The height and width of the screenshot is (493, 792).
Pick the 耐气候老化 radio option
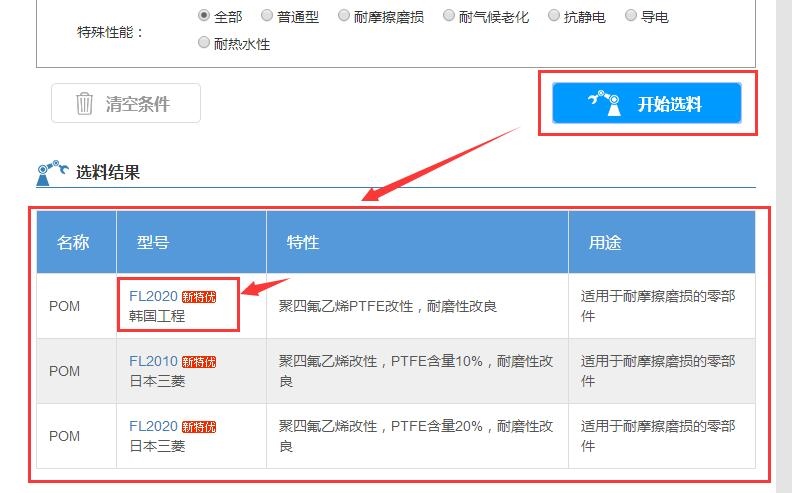[449, 16]
